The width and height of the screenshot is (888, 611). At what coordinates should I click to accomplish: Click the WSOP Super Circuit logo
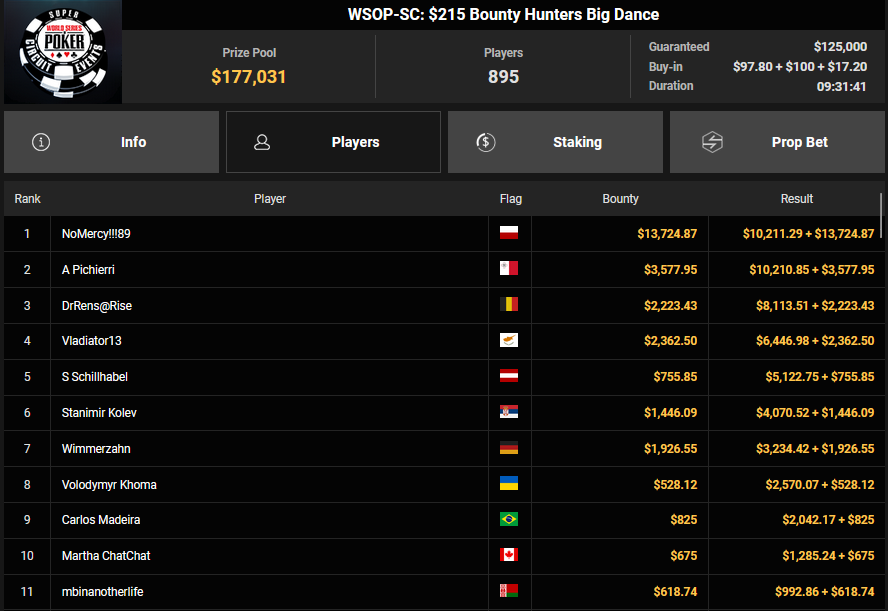click(x=61, y=52)
